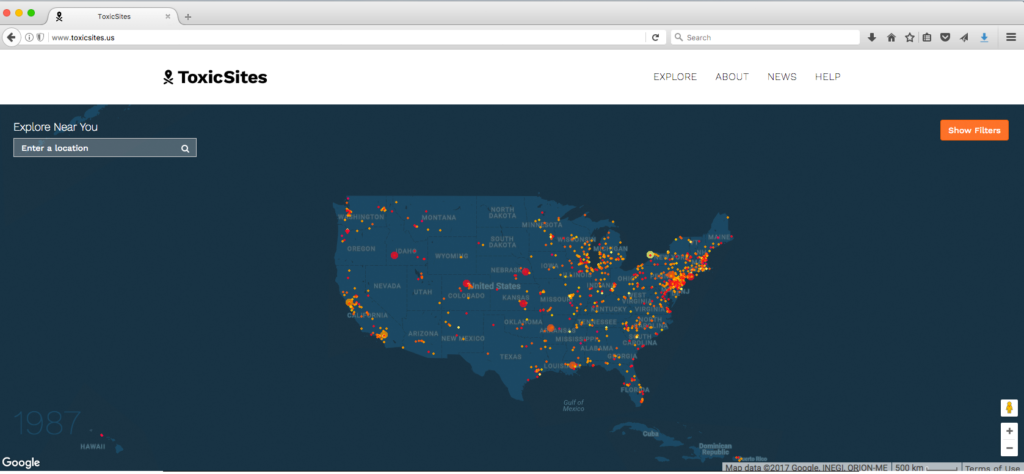Bookmark this page with the star icon
1024x474 pixels.
909,38
